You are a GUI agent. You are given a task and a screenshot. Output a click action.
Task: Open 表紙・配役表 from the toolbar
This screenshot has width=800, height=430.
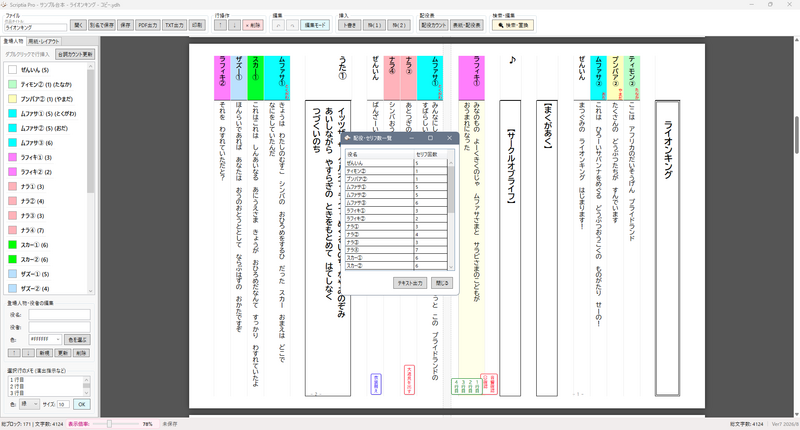click(x=466, y=25)
